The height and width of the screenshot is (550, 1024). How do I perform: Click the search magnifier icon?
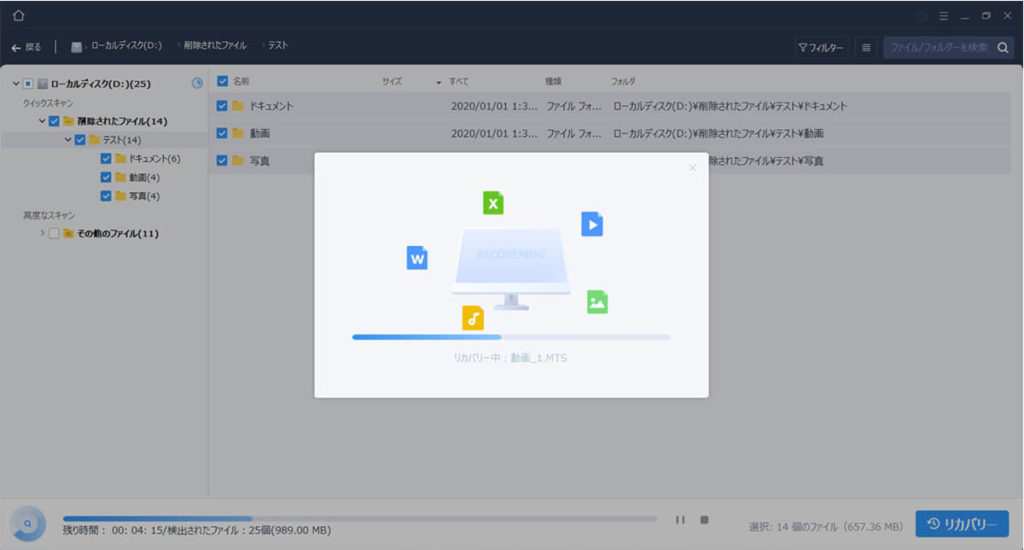pyautogui.click(x=1003, y=48)
